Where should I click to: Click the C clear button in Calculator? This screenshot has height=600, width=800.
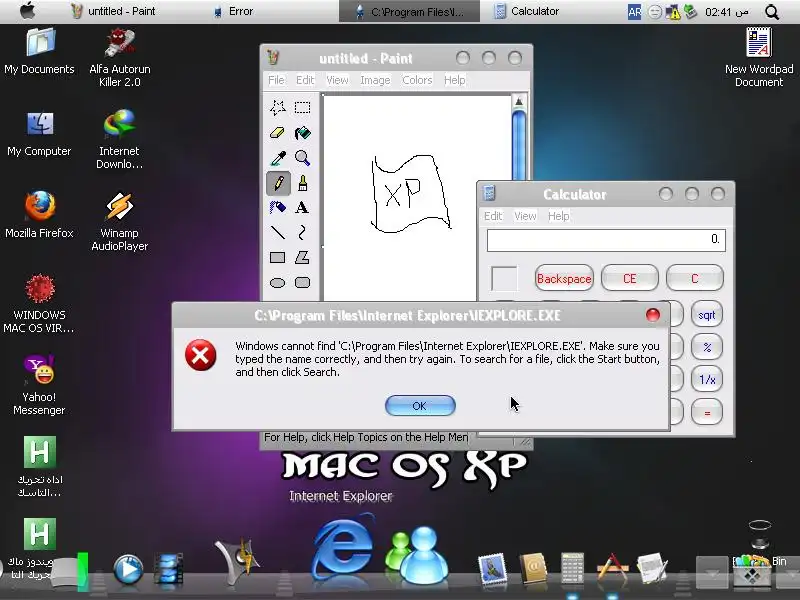(x=694, y=279)
